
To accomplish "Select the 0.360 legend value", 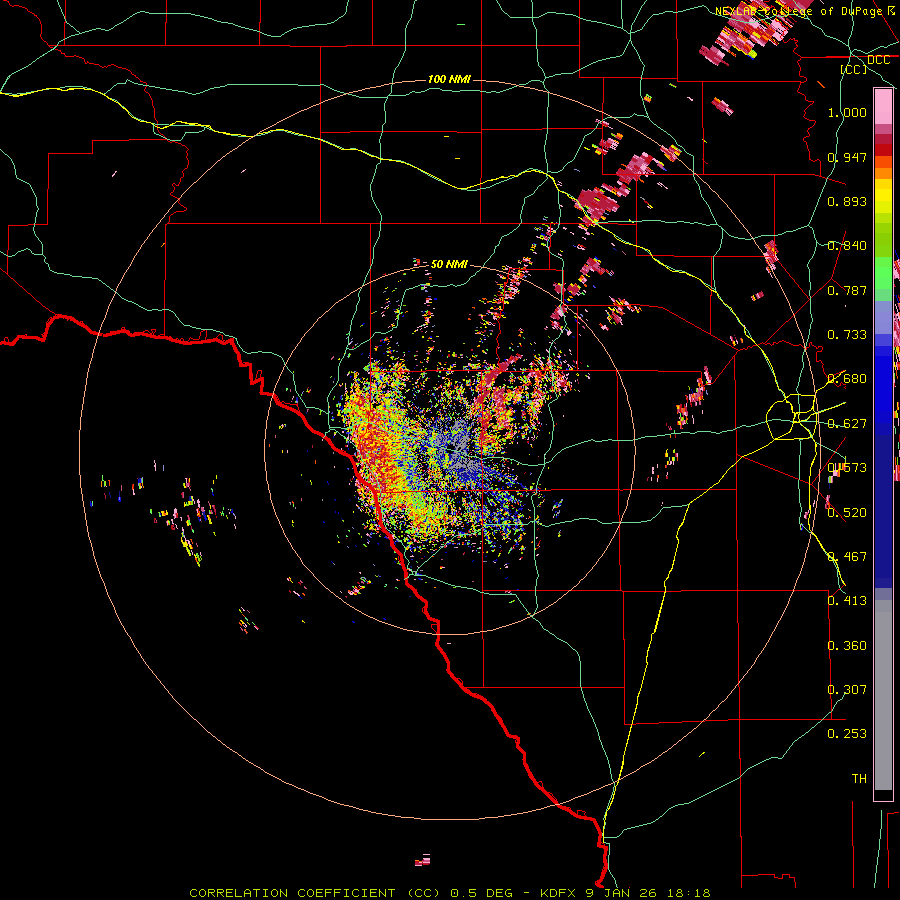I will click(847, 646).
